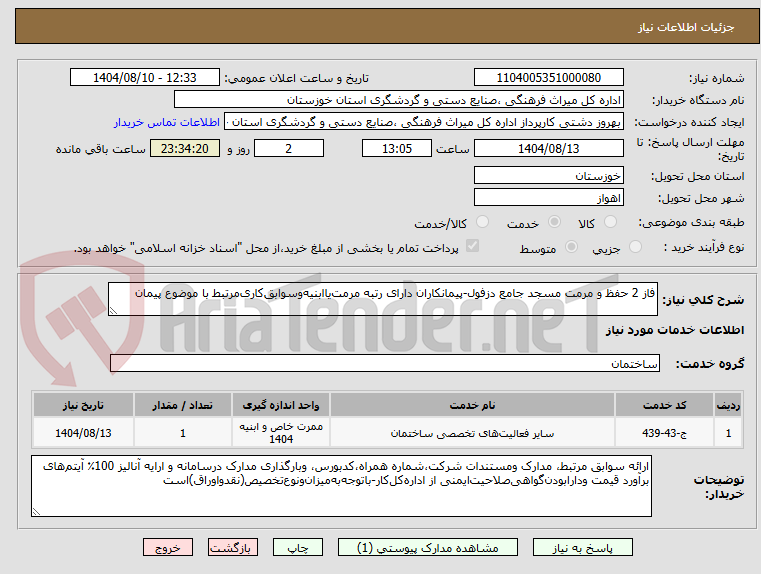Click unit cell ممرت خاص و ابنیه 1404
This screenshot has height=574, width=761.
point(281,433)
